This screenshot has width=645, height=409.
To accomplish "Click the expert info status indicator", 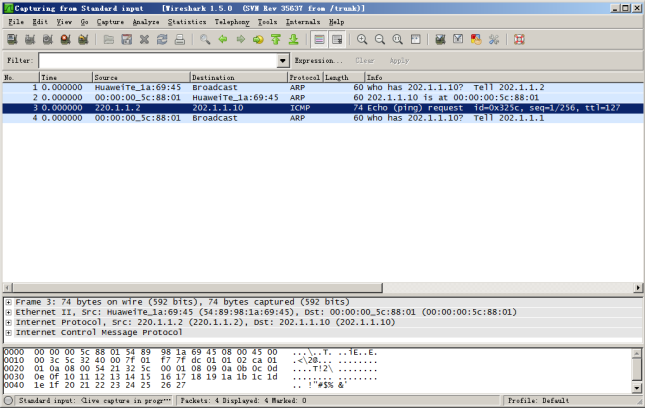I will tap(9, 401).
